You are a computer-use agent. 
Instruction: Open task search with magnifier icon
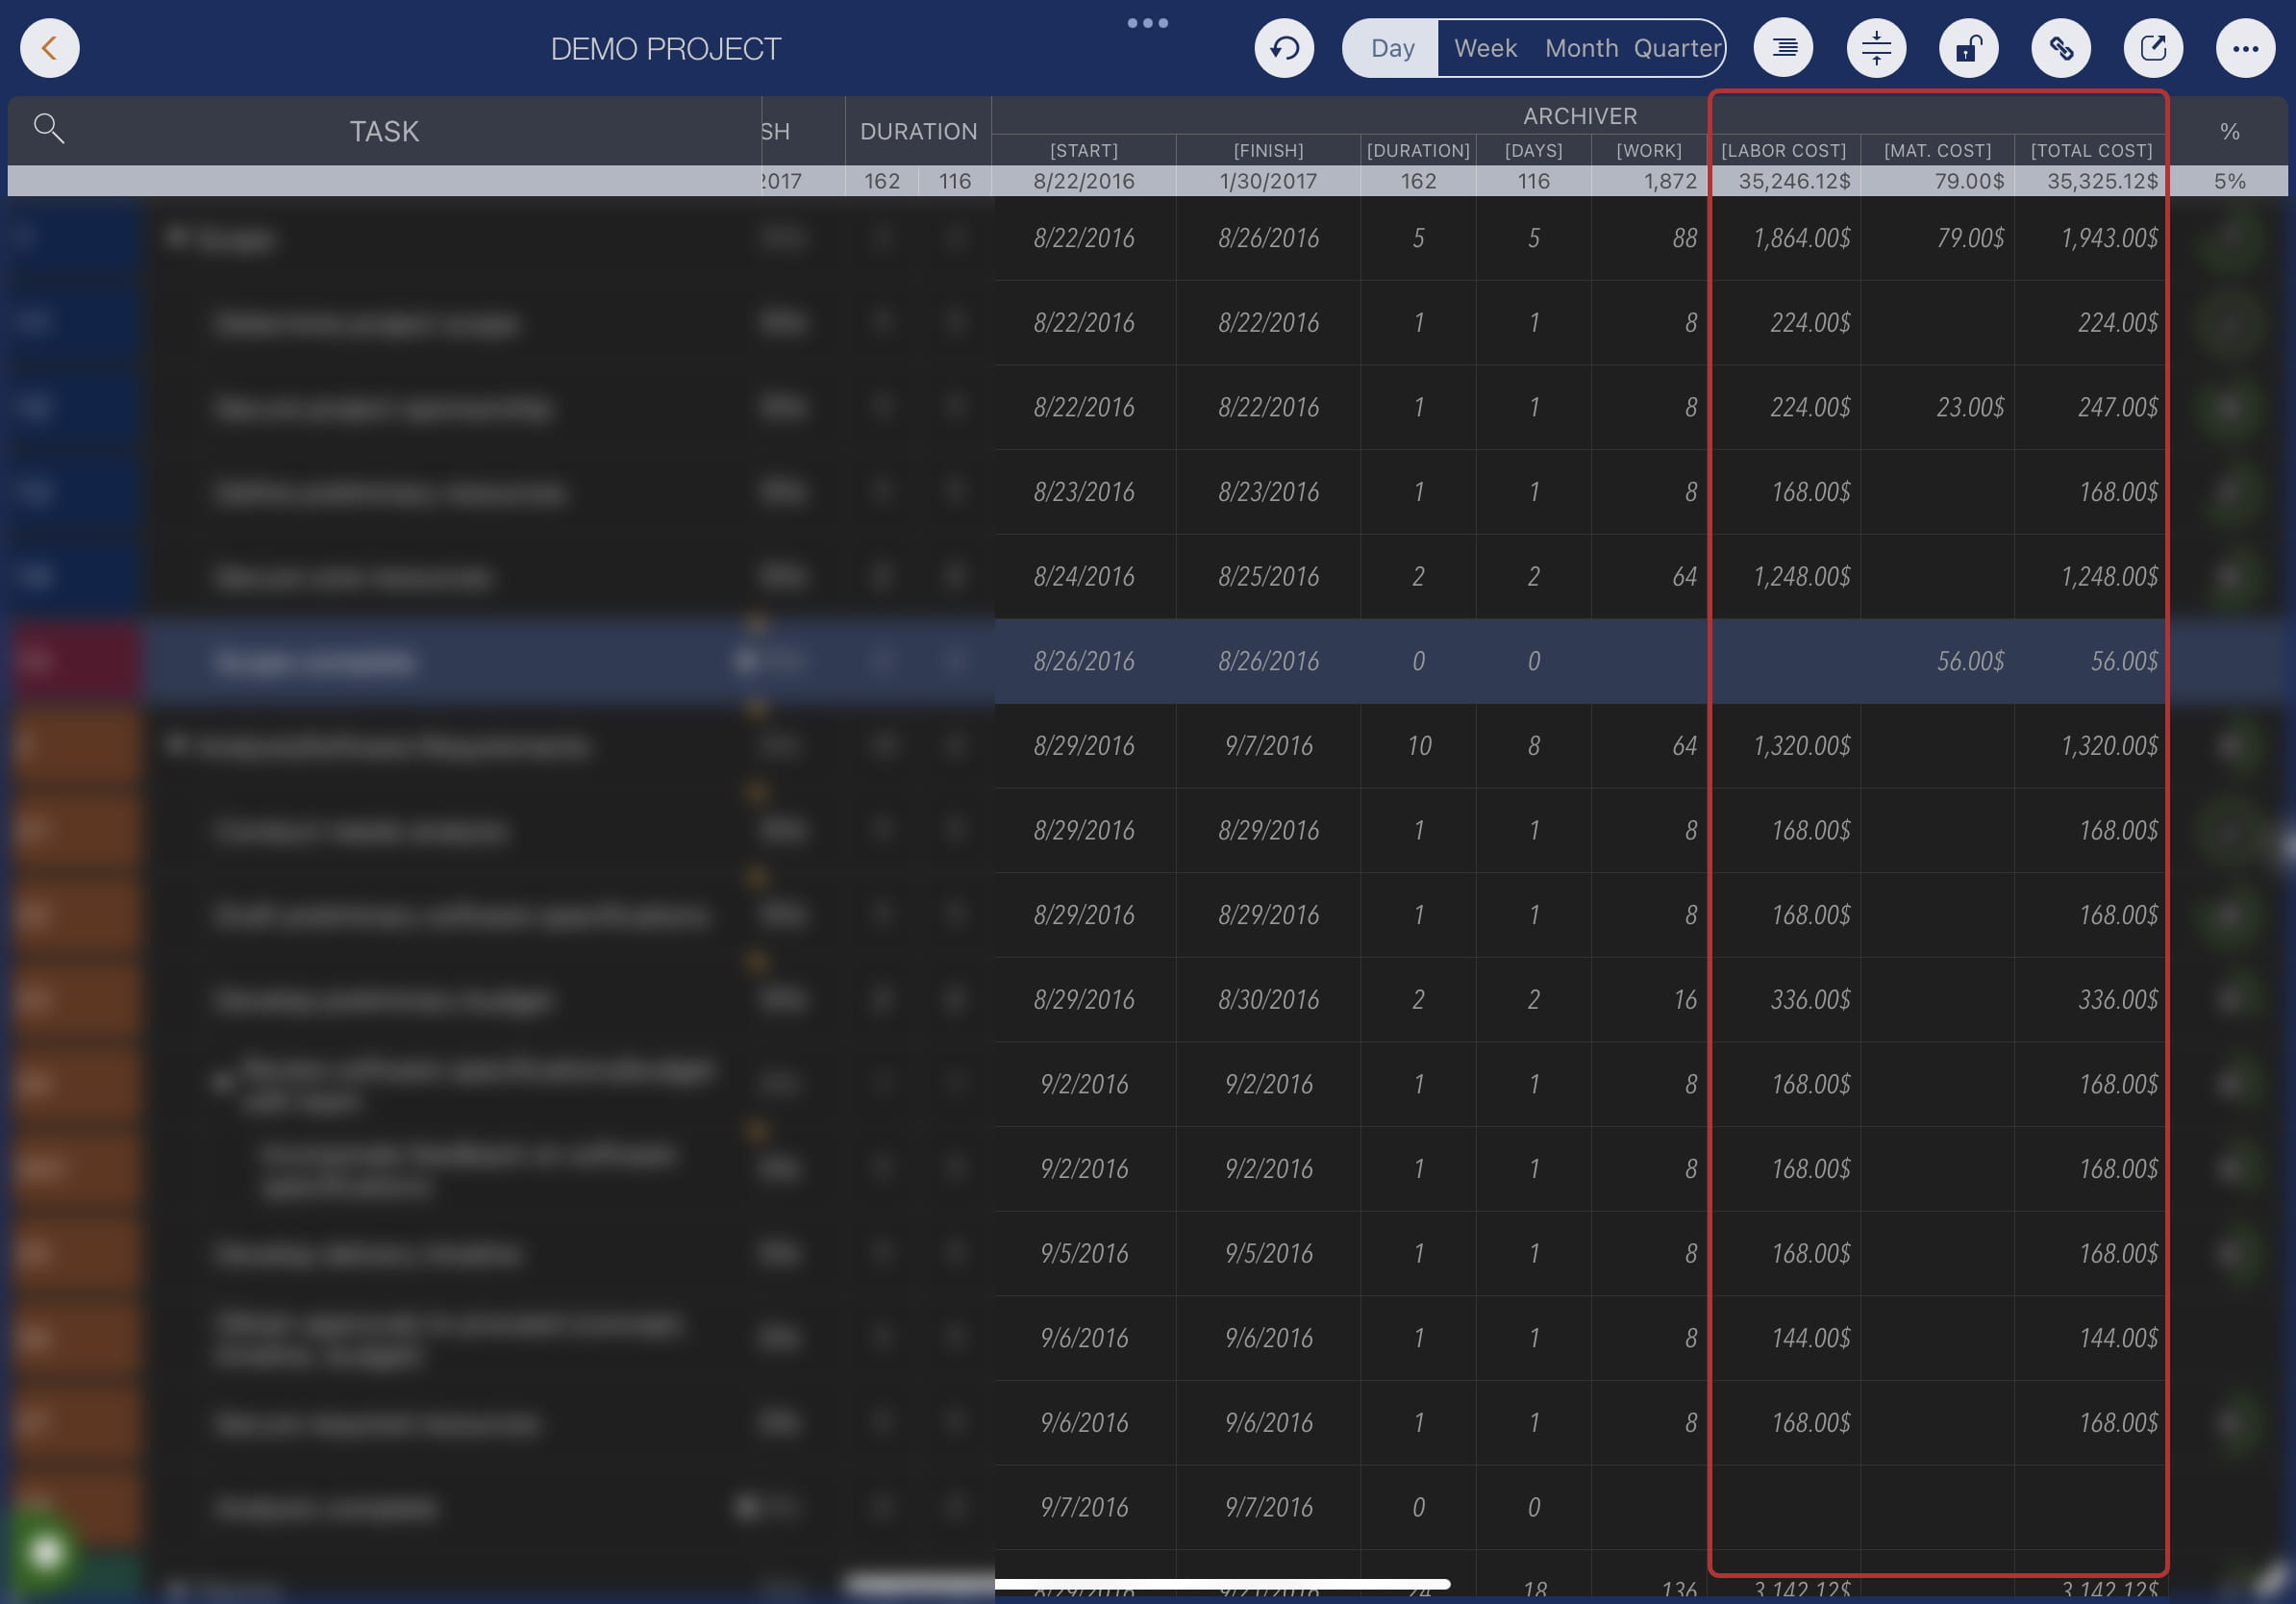tap(48, 129)
